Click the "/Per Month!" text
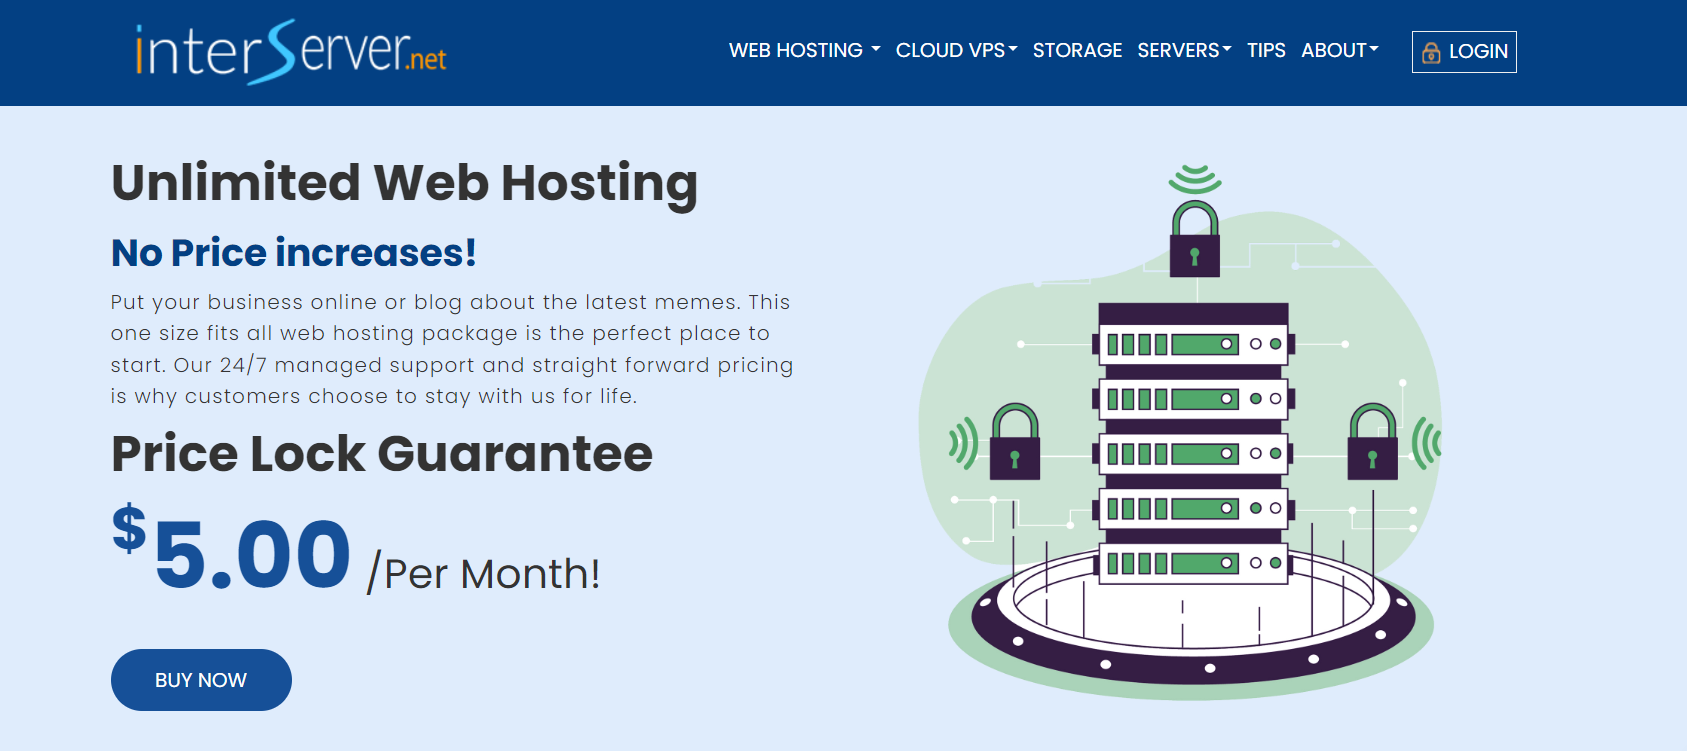 (x=483, y=574)
